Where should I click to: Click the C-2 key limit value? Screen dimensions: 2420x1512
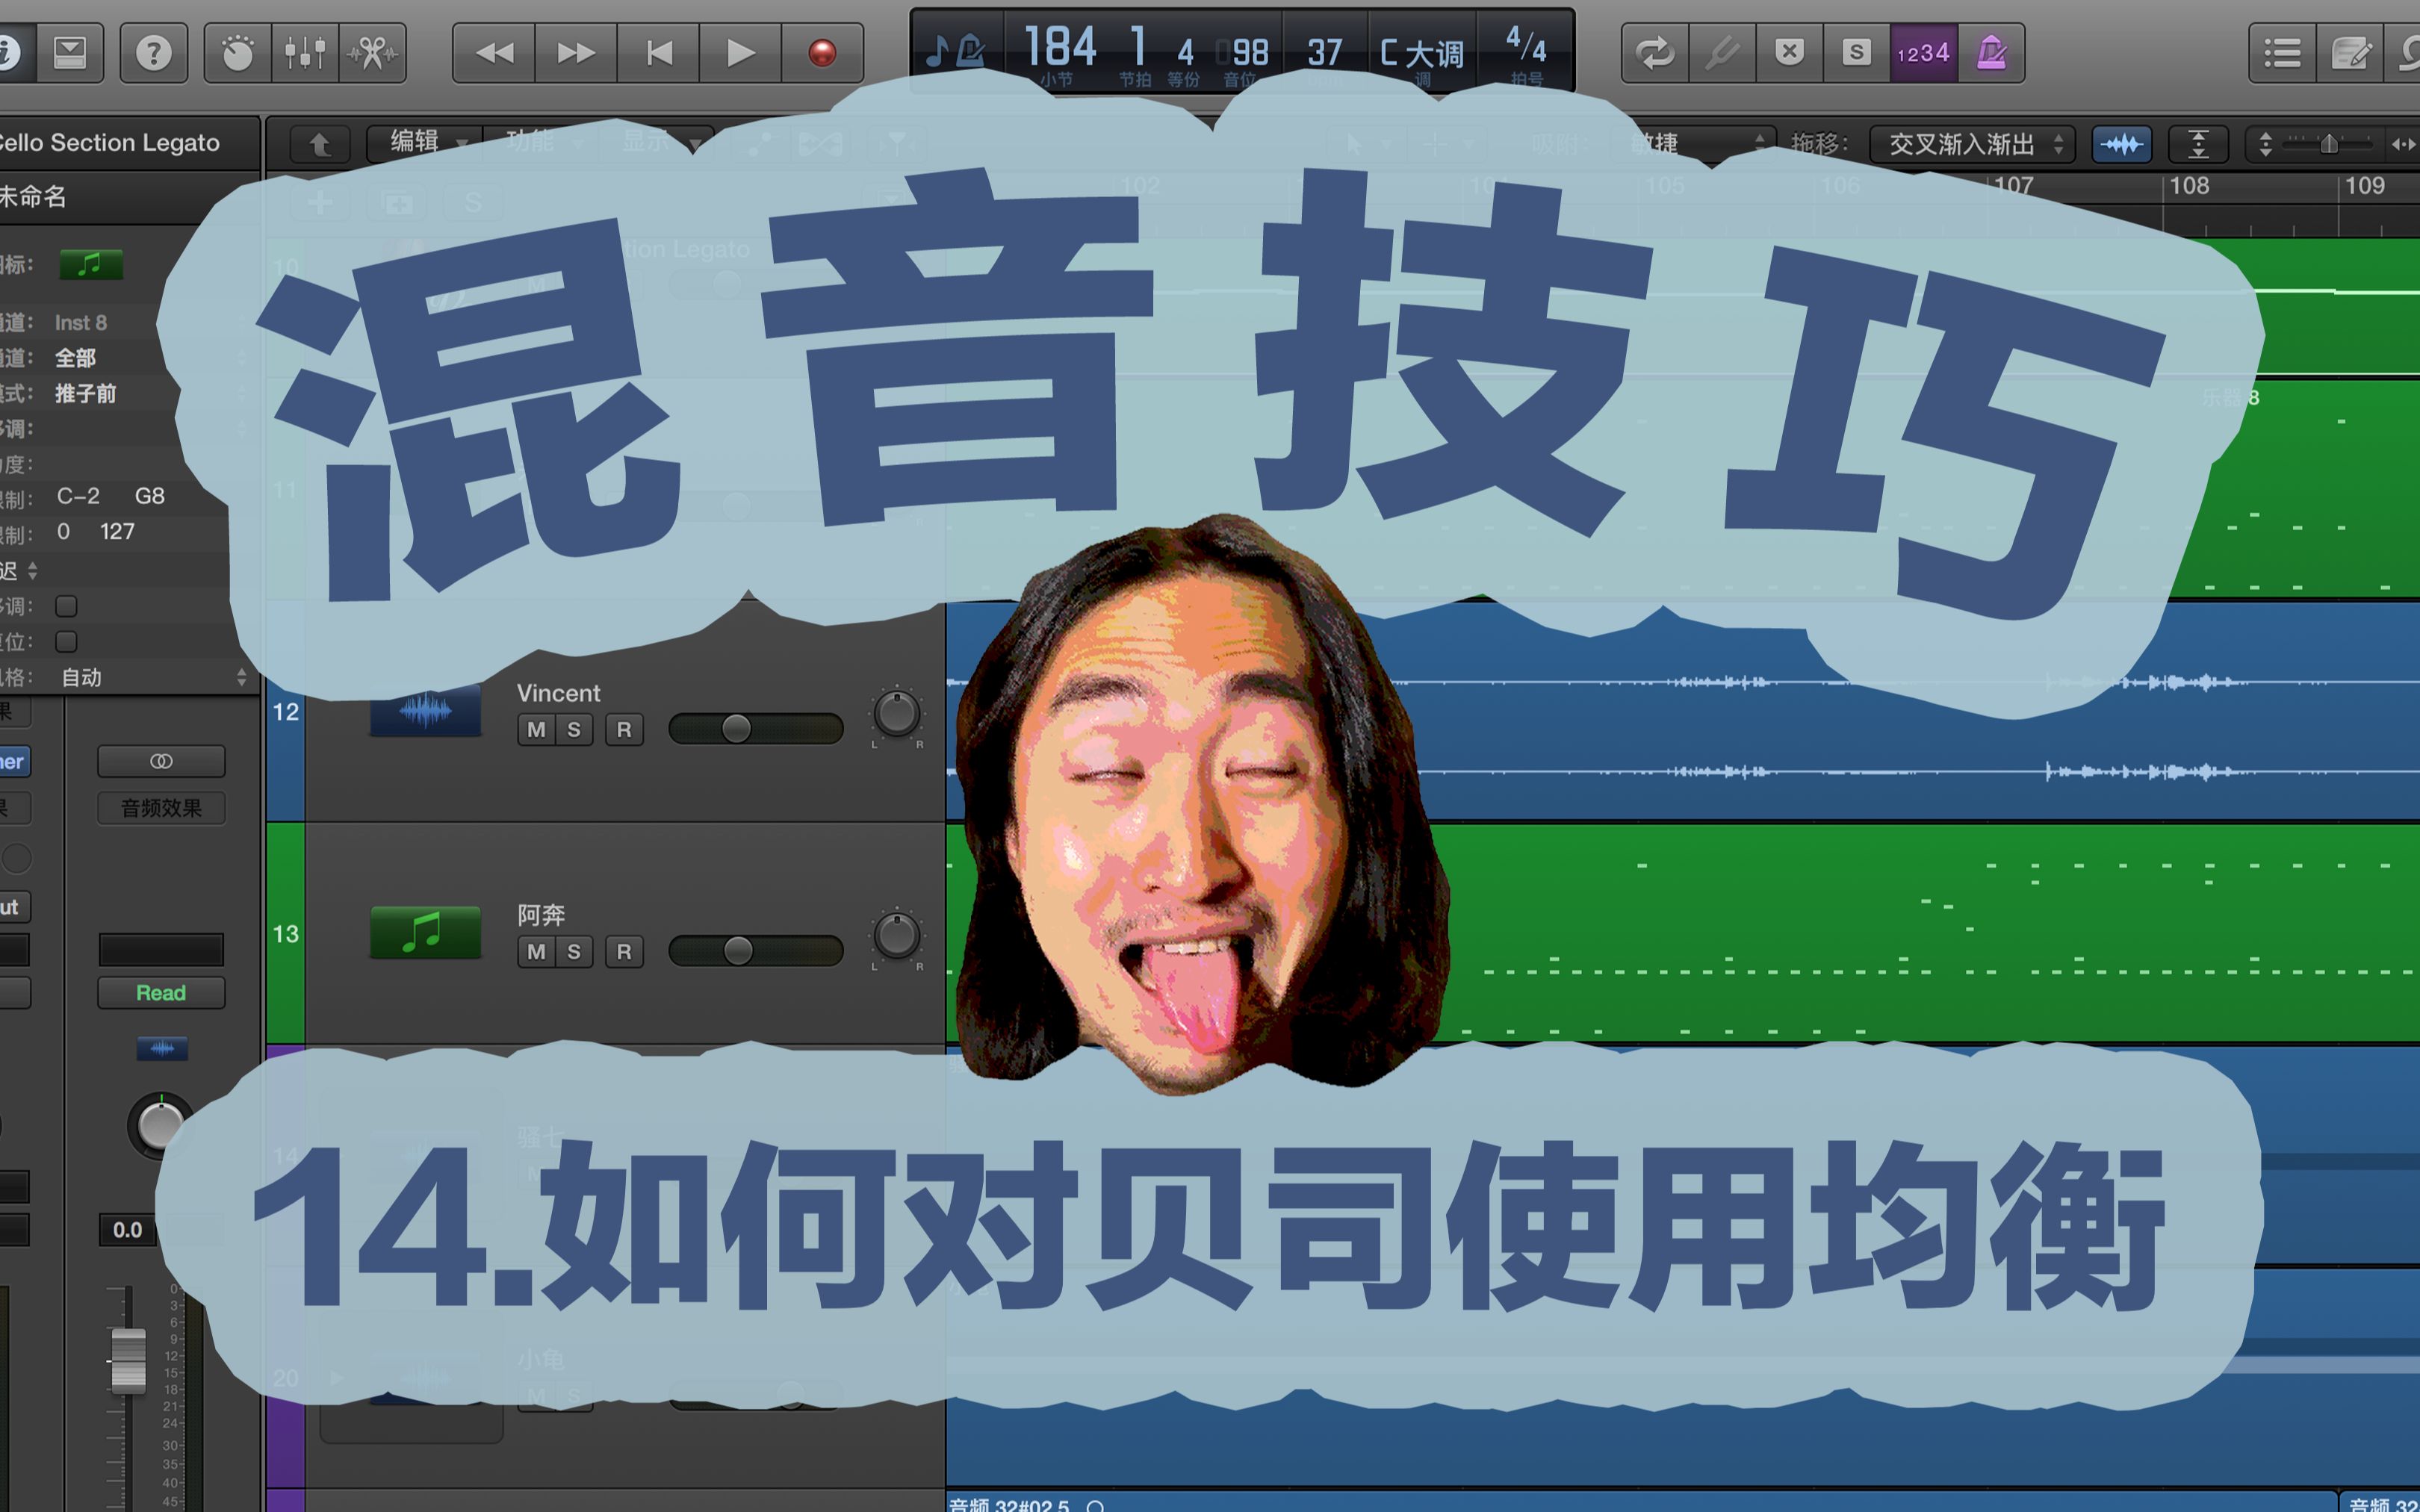tap(78, 496)
